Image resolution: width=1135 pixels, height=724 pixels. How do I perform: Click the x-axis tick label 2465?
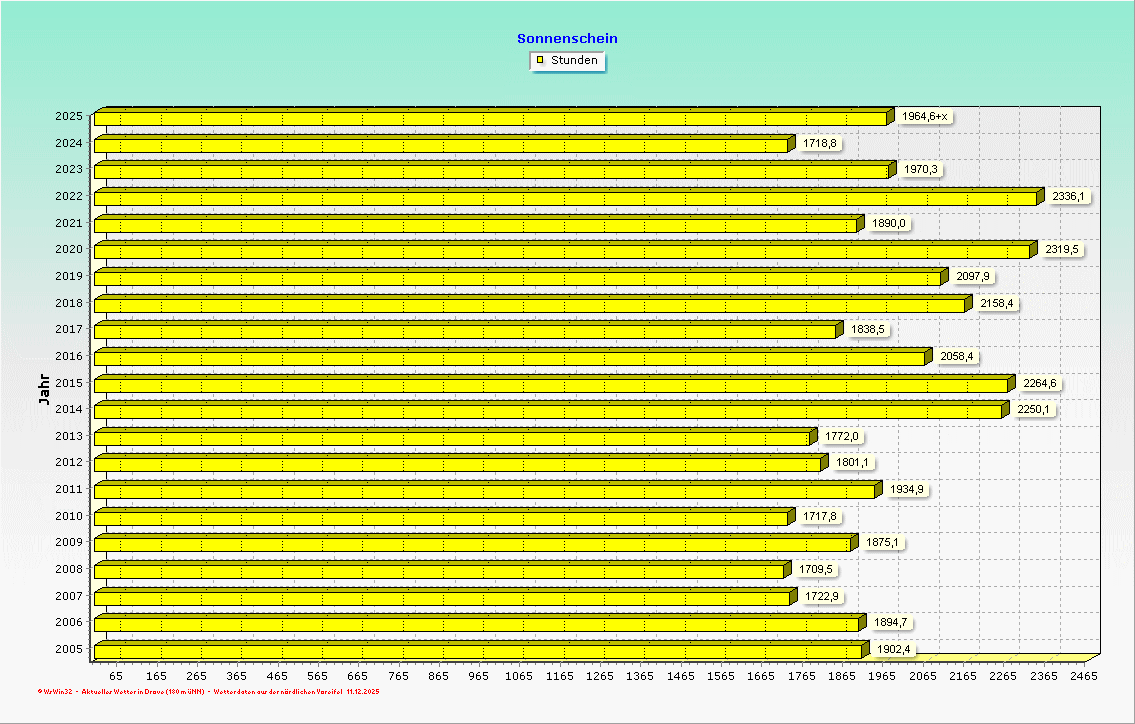[x=1083, y=676]
